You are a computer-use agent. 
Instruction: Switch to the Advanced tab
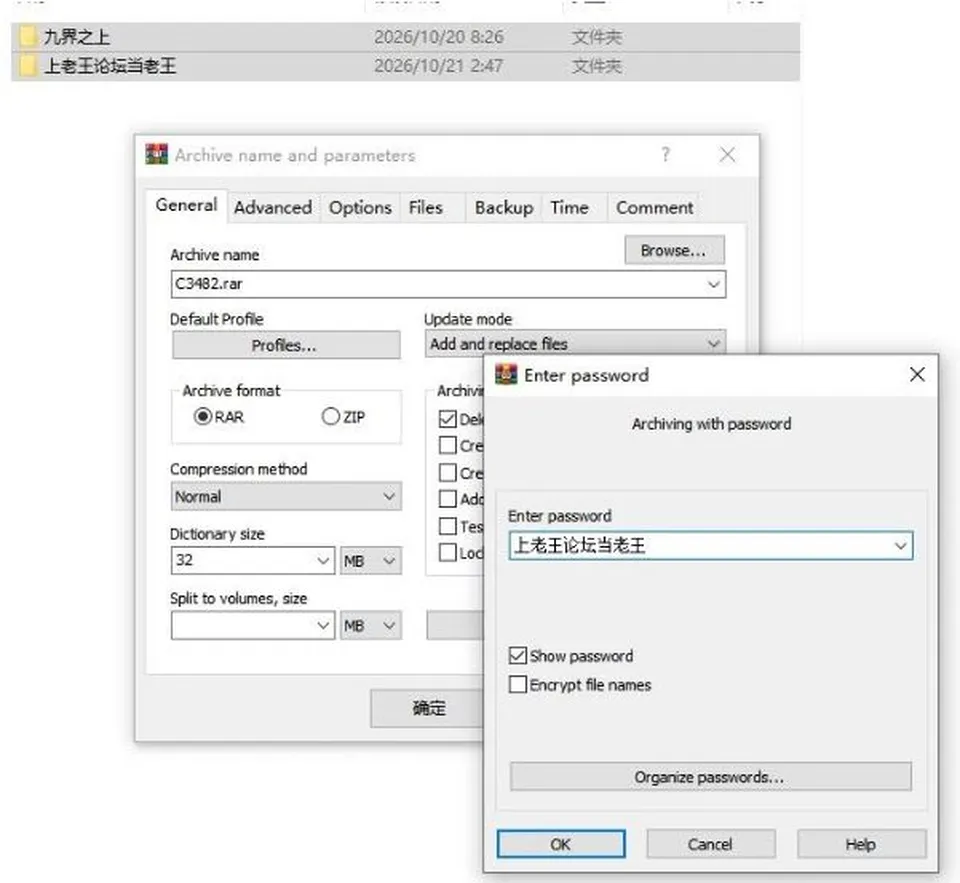click(273, 208)
